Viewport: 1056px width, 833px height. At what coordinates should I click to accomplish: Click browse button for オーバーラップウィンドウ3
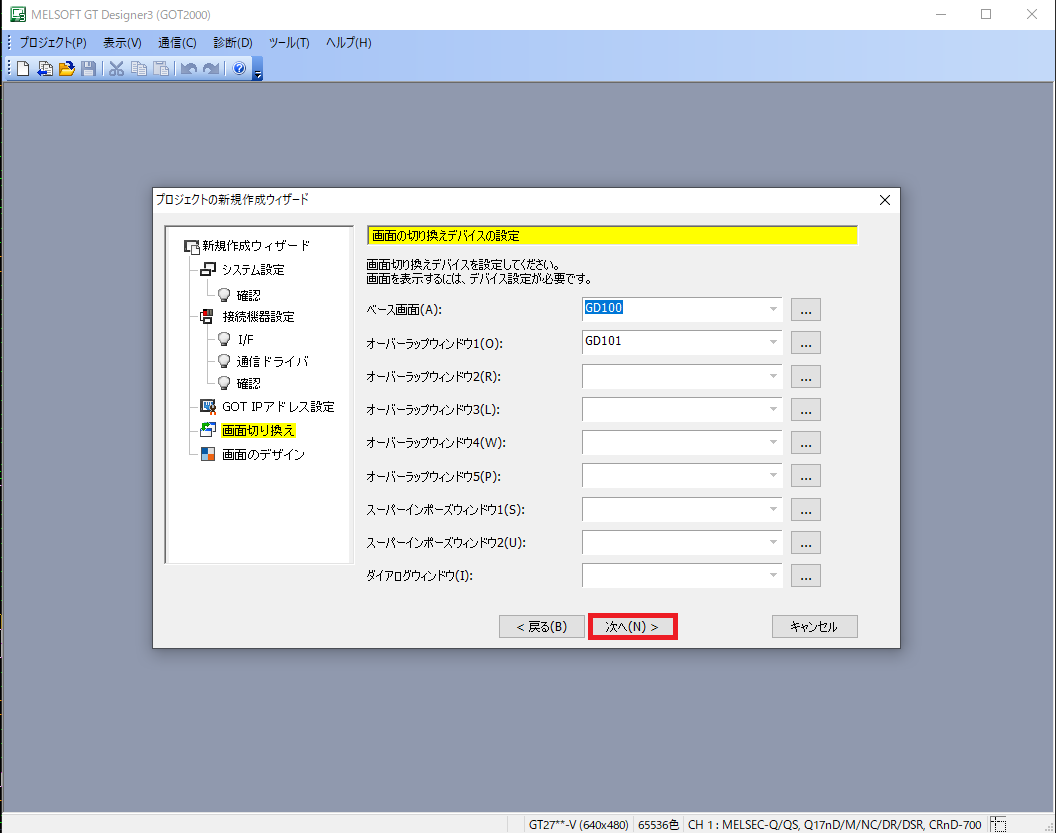point(805,409)
